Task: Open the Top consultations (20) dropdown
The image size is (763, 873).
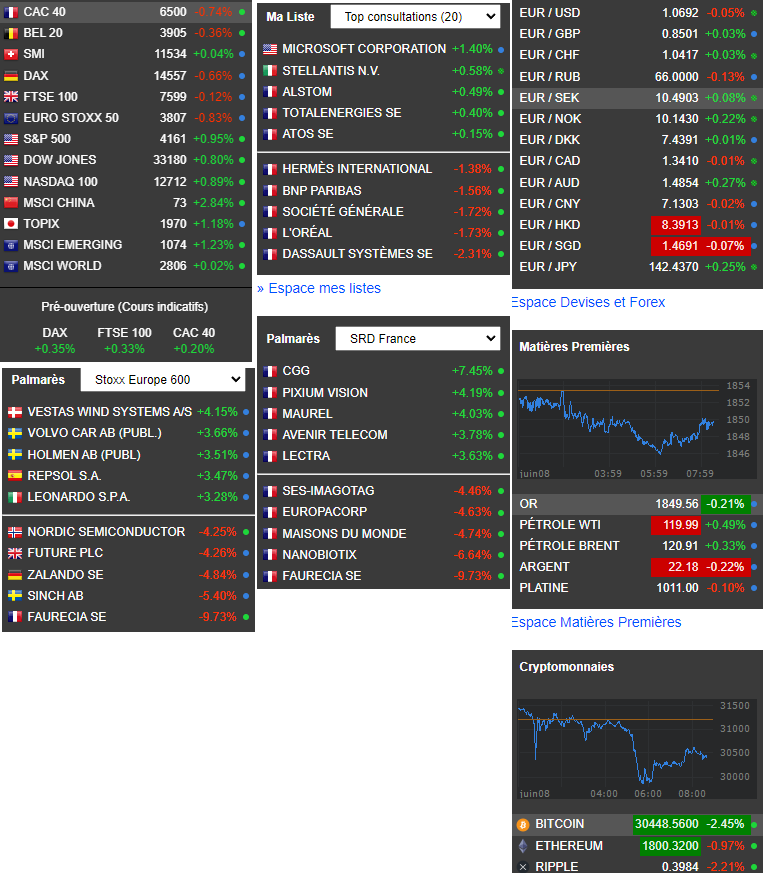Action: 415,17
